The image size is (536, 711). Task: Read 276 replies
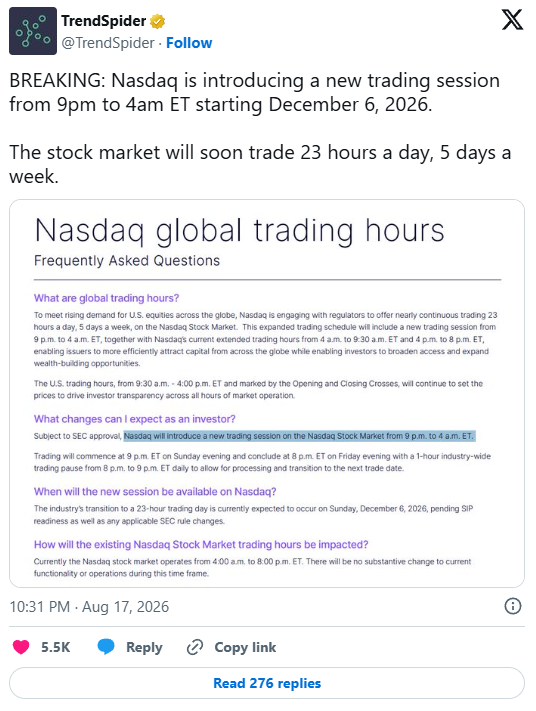tap(267, 683)
